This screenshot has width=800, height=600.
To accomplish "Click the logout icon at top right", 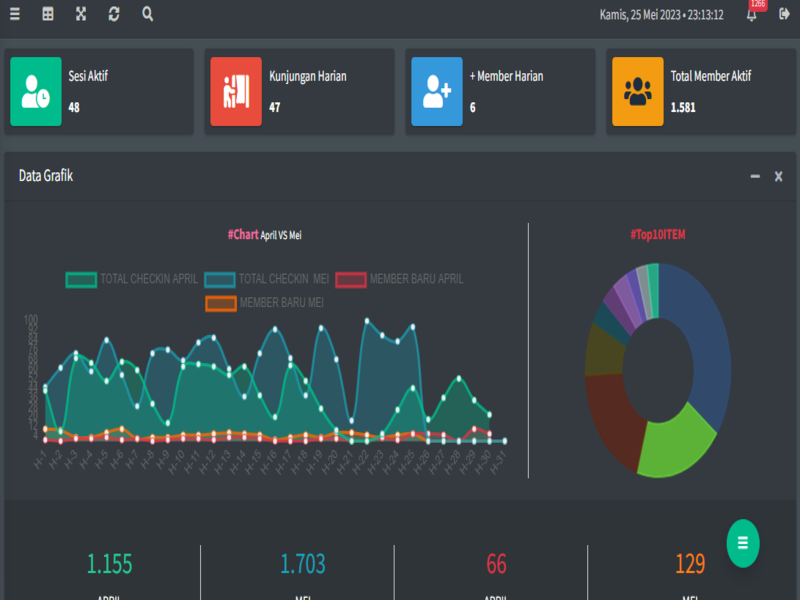I will point(784,14).
